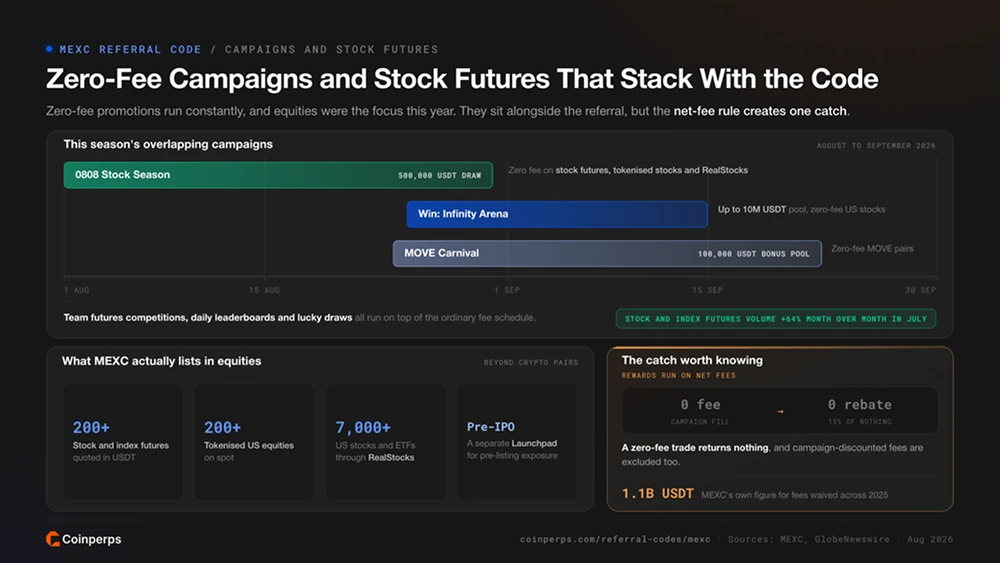Click the 1 AUG axis label
This screenshot has width=1000, height=563.
point(77,290)
